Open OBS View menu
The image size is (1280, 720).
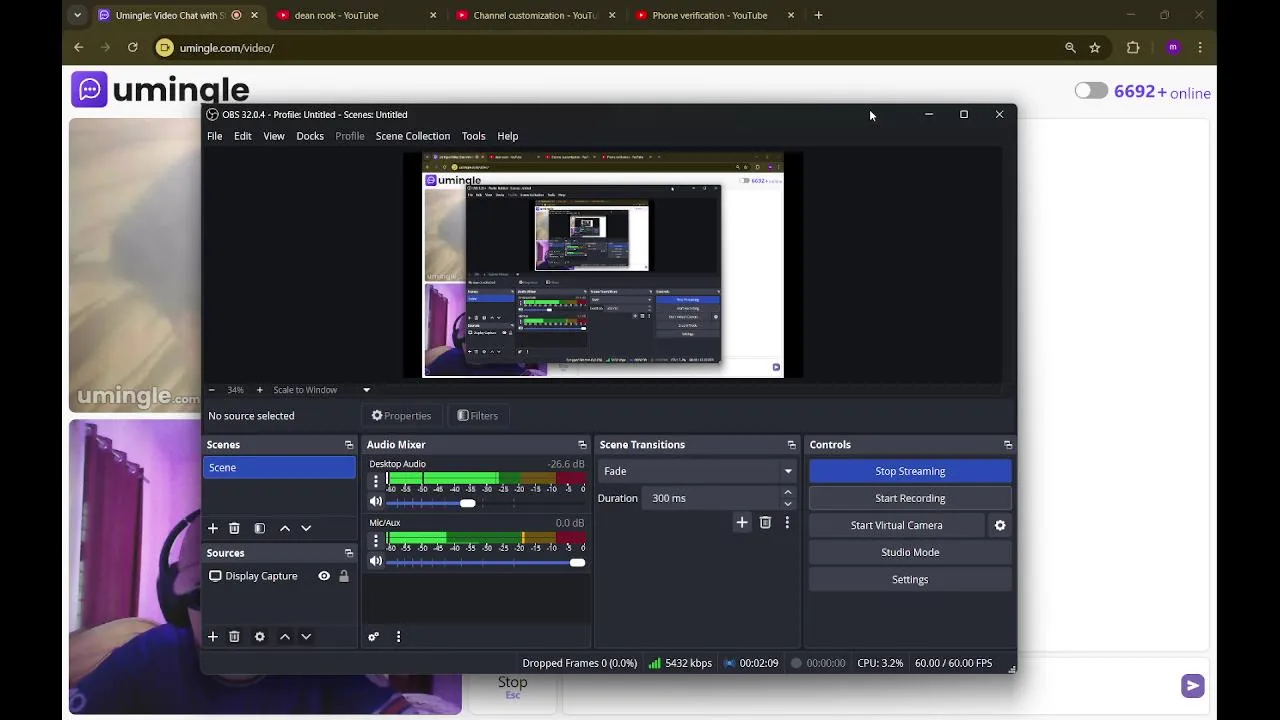(x=273, y=136)
